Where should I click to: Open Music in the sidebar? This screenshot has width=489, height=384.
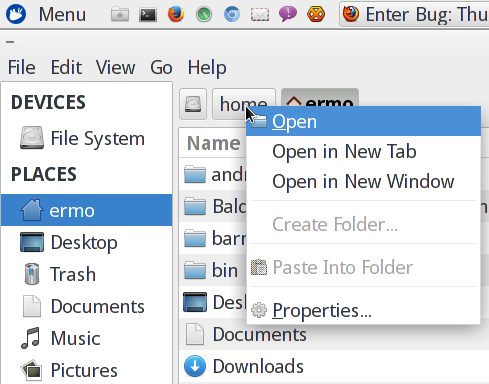coord(87,338)
